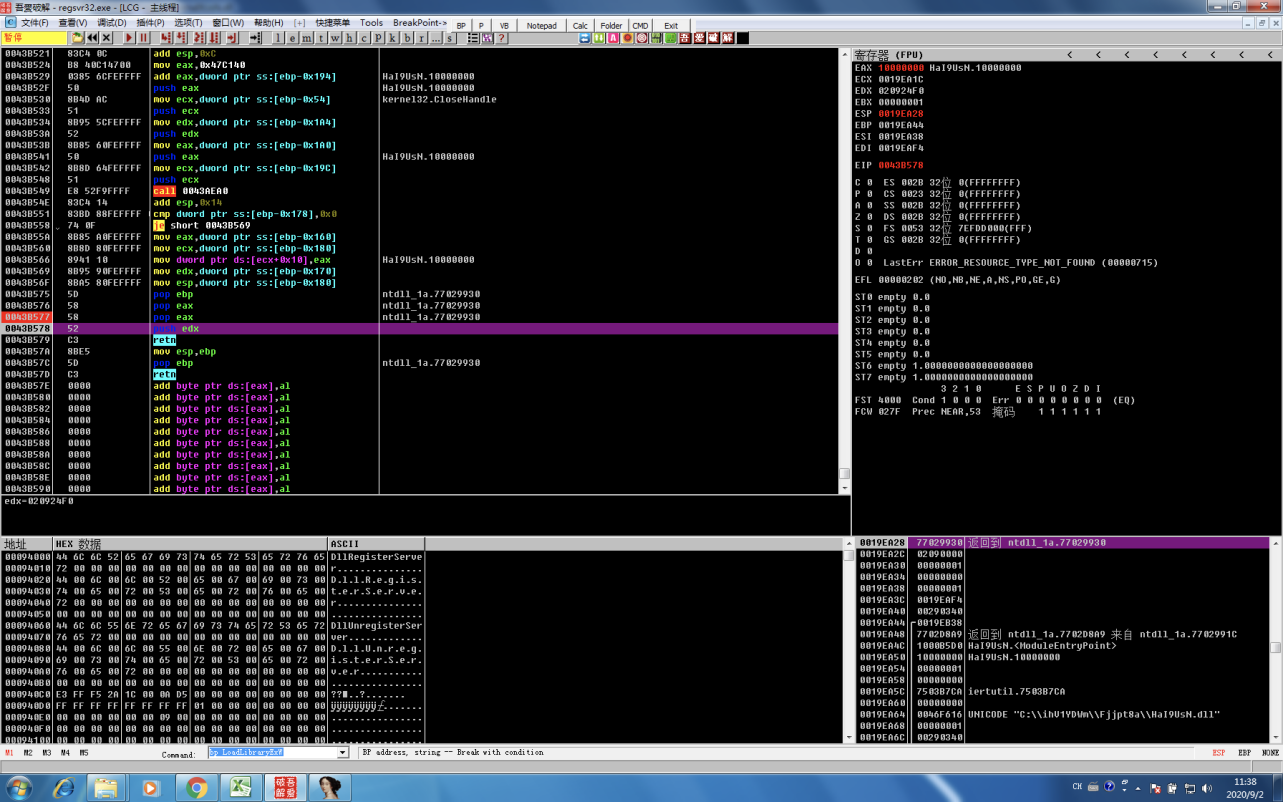
Task: Open the BreakPoint-> dropdown menu
Action: click(x=419, y=22)
